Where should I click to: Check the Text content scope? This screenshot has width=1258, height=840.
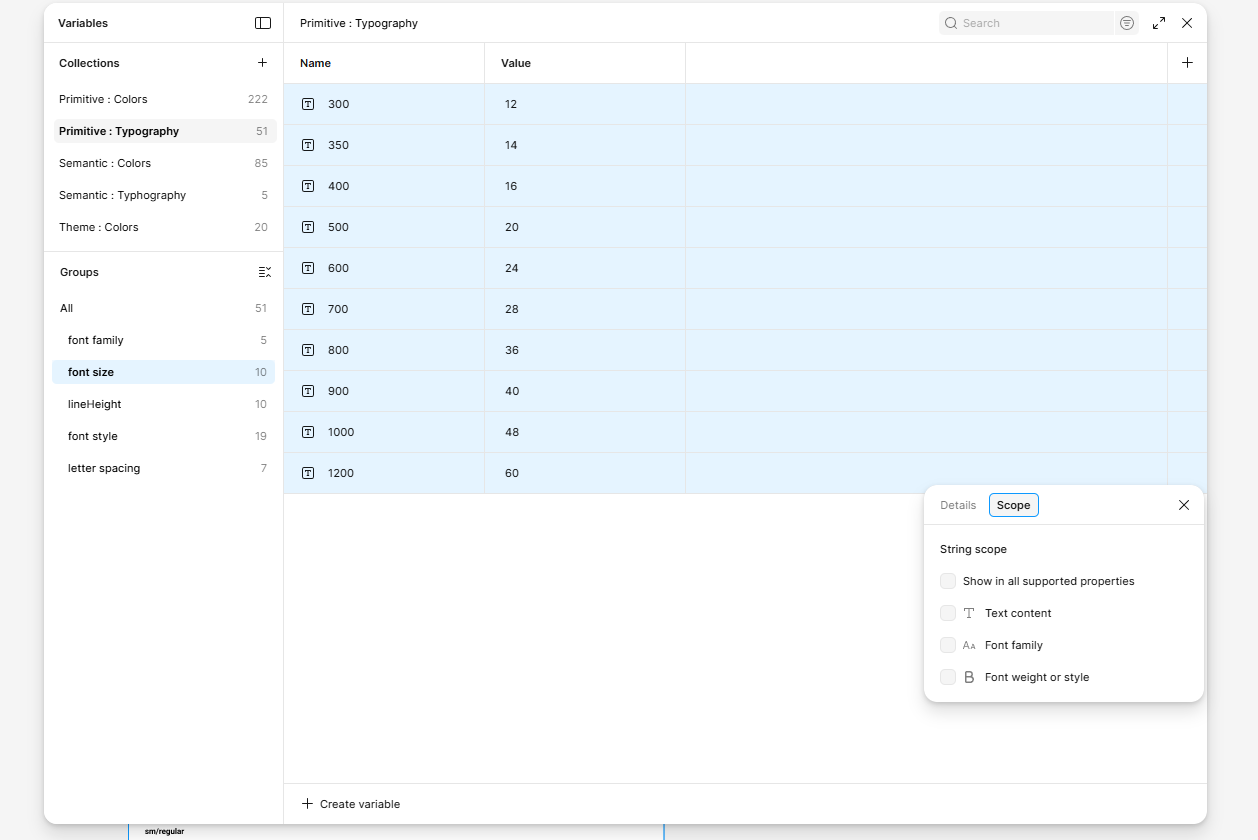948,613
